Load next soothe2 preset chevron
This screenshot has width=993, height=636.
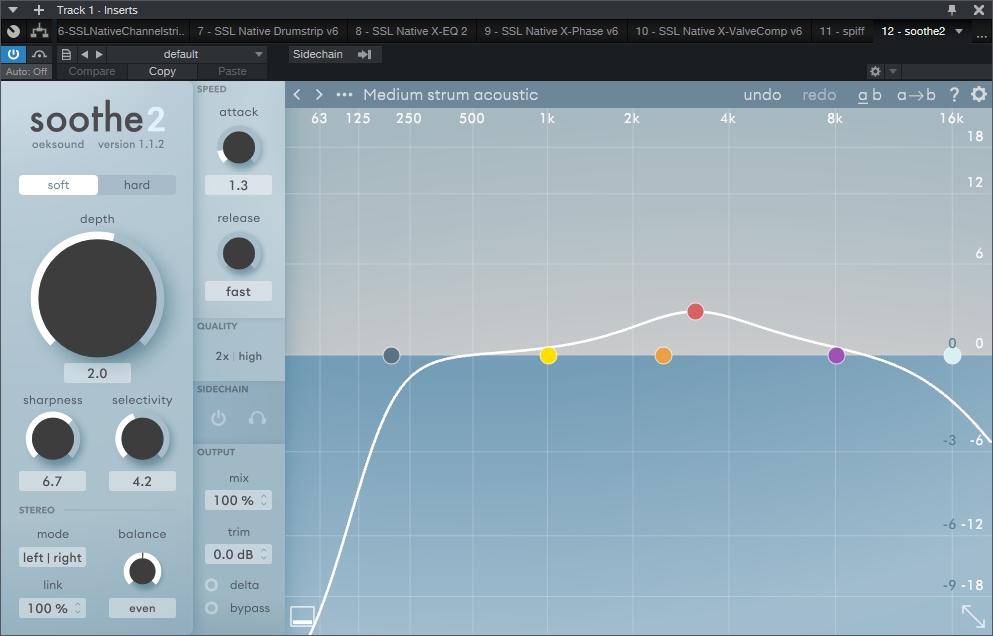(319, 94)
